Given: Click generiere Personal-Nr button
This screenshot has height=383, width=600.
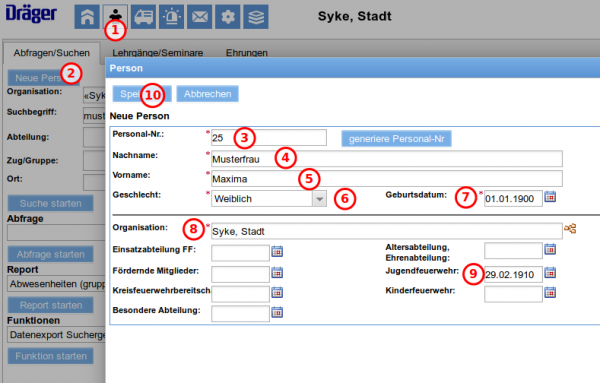Looking at the screenshot, I should [396, 139].
